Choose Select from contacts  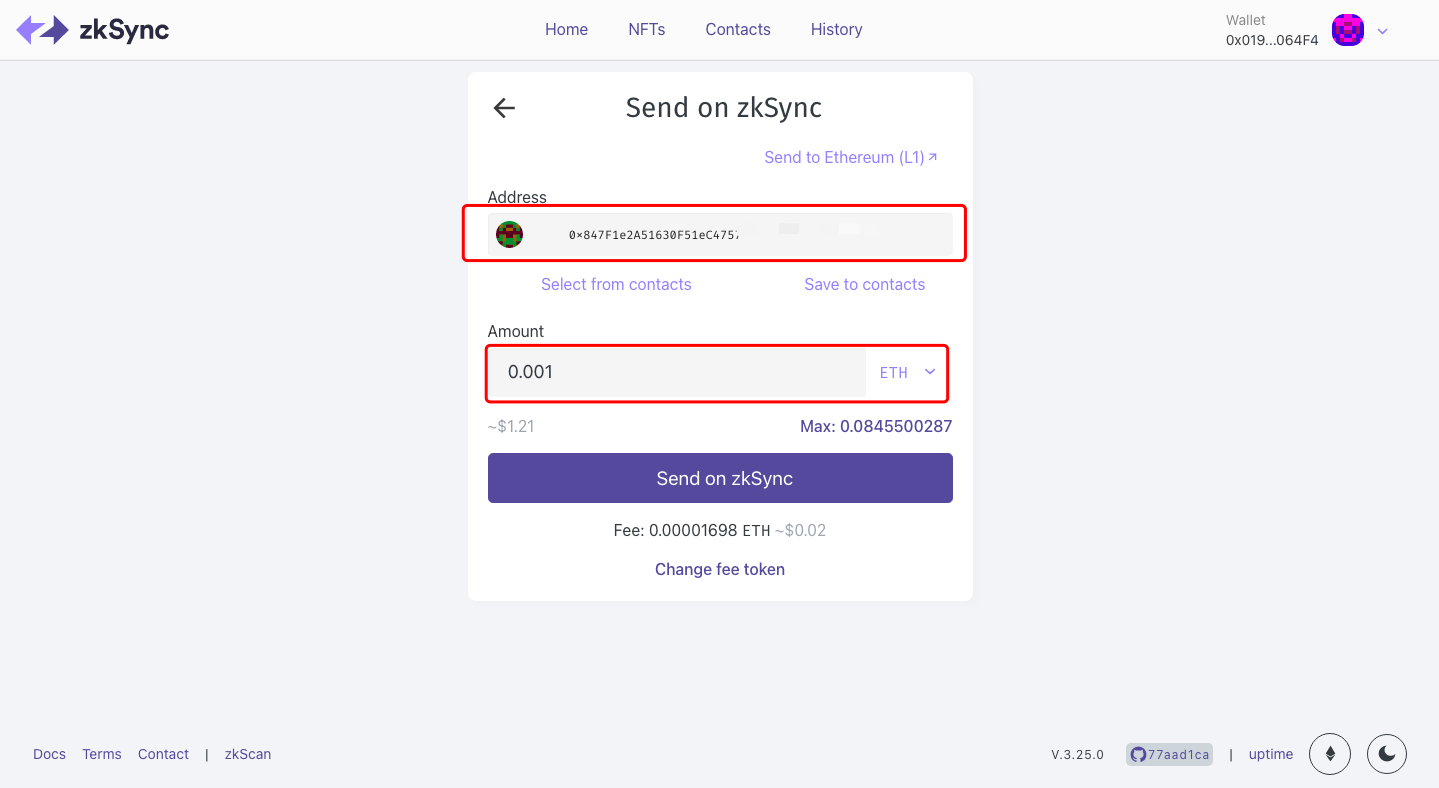[x=616, y=284]
